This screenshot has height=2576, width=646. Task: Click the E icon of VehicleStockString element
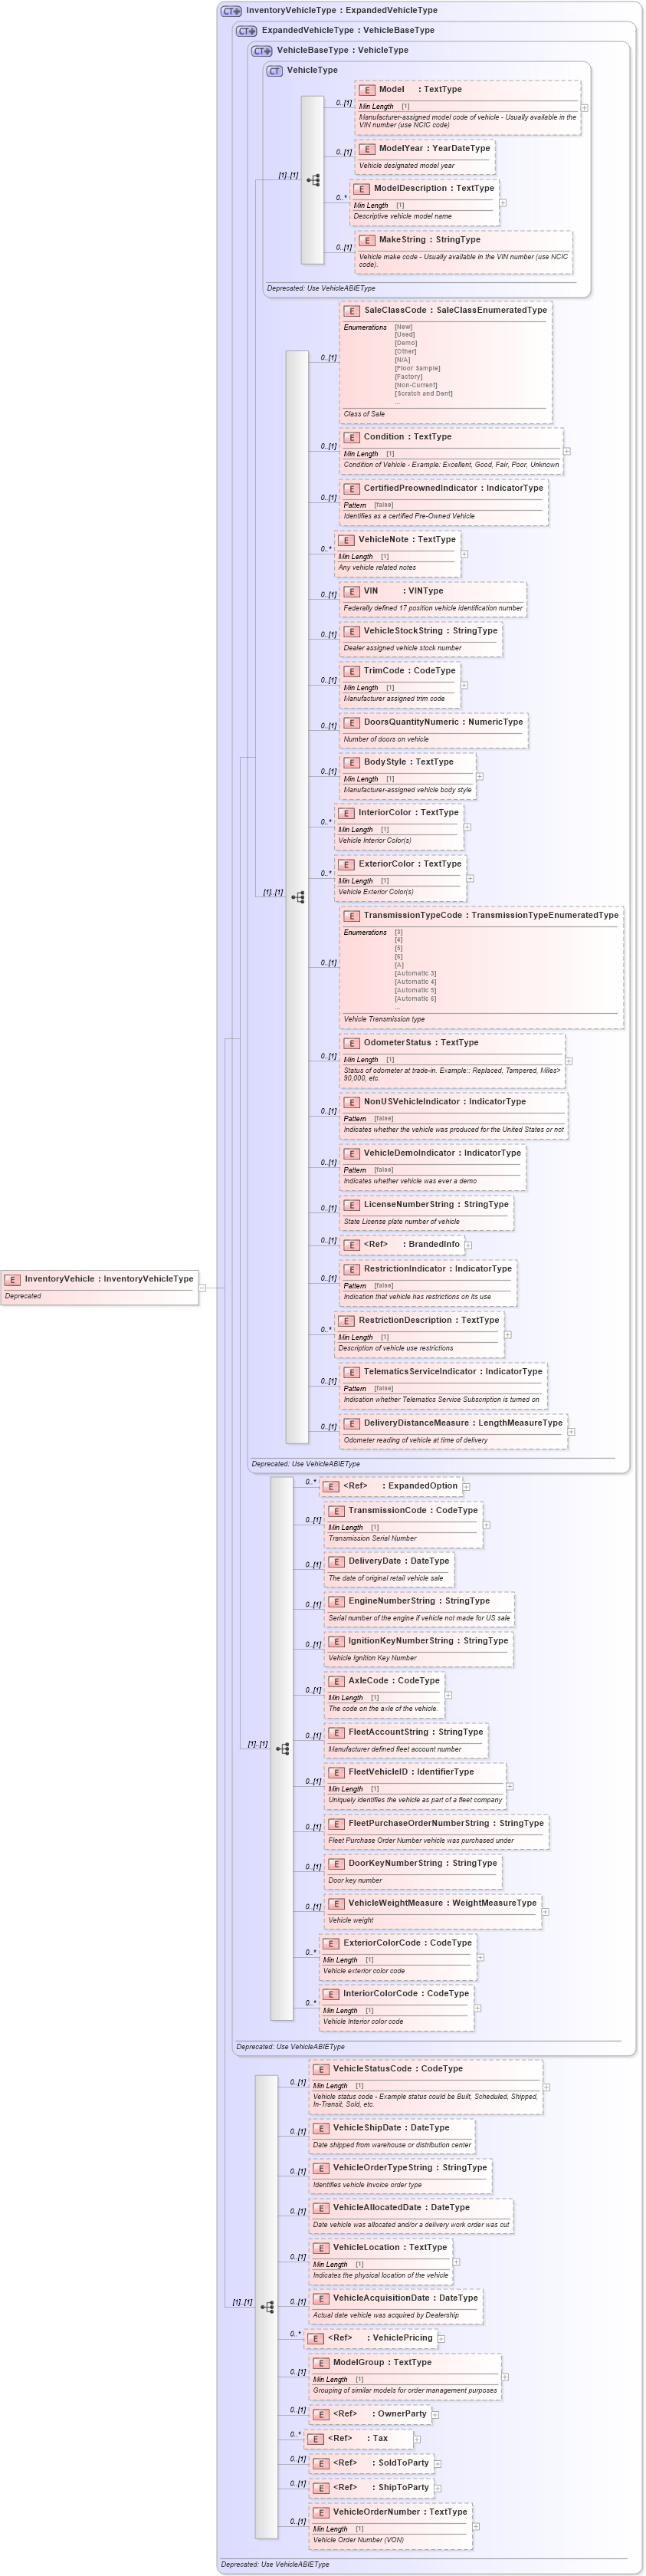352,631
